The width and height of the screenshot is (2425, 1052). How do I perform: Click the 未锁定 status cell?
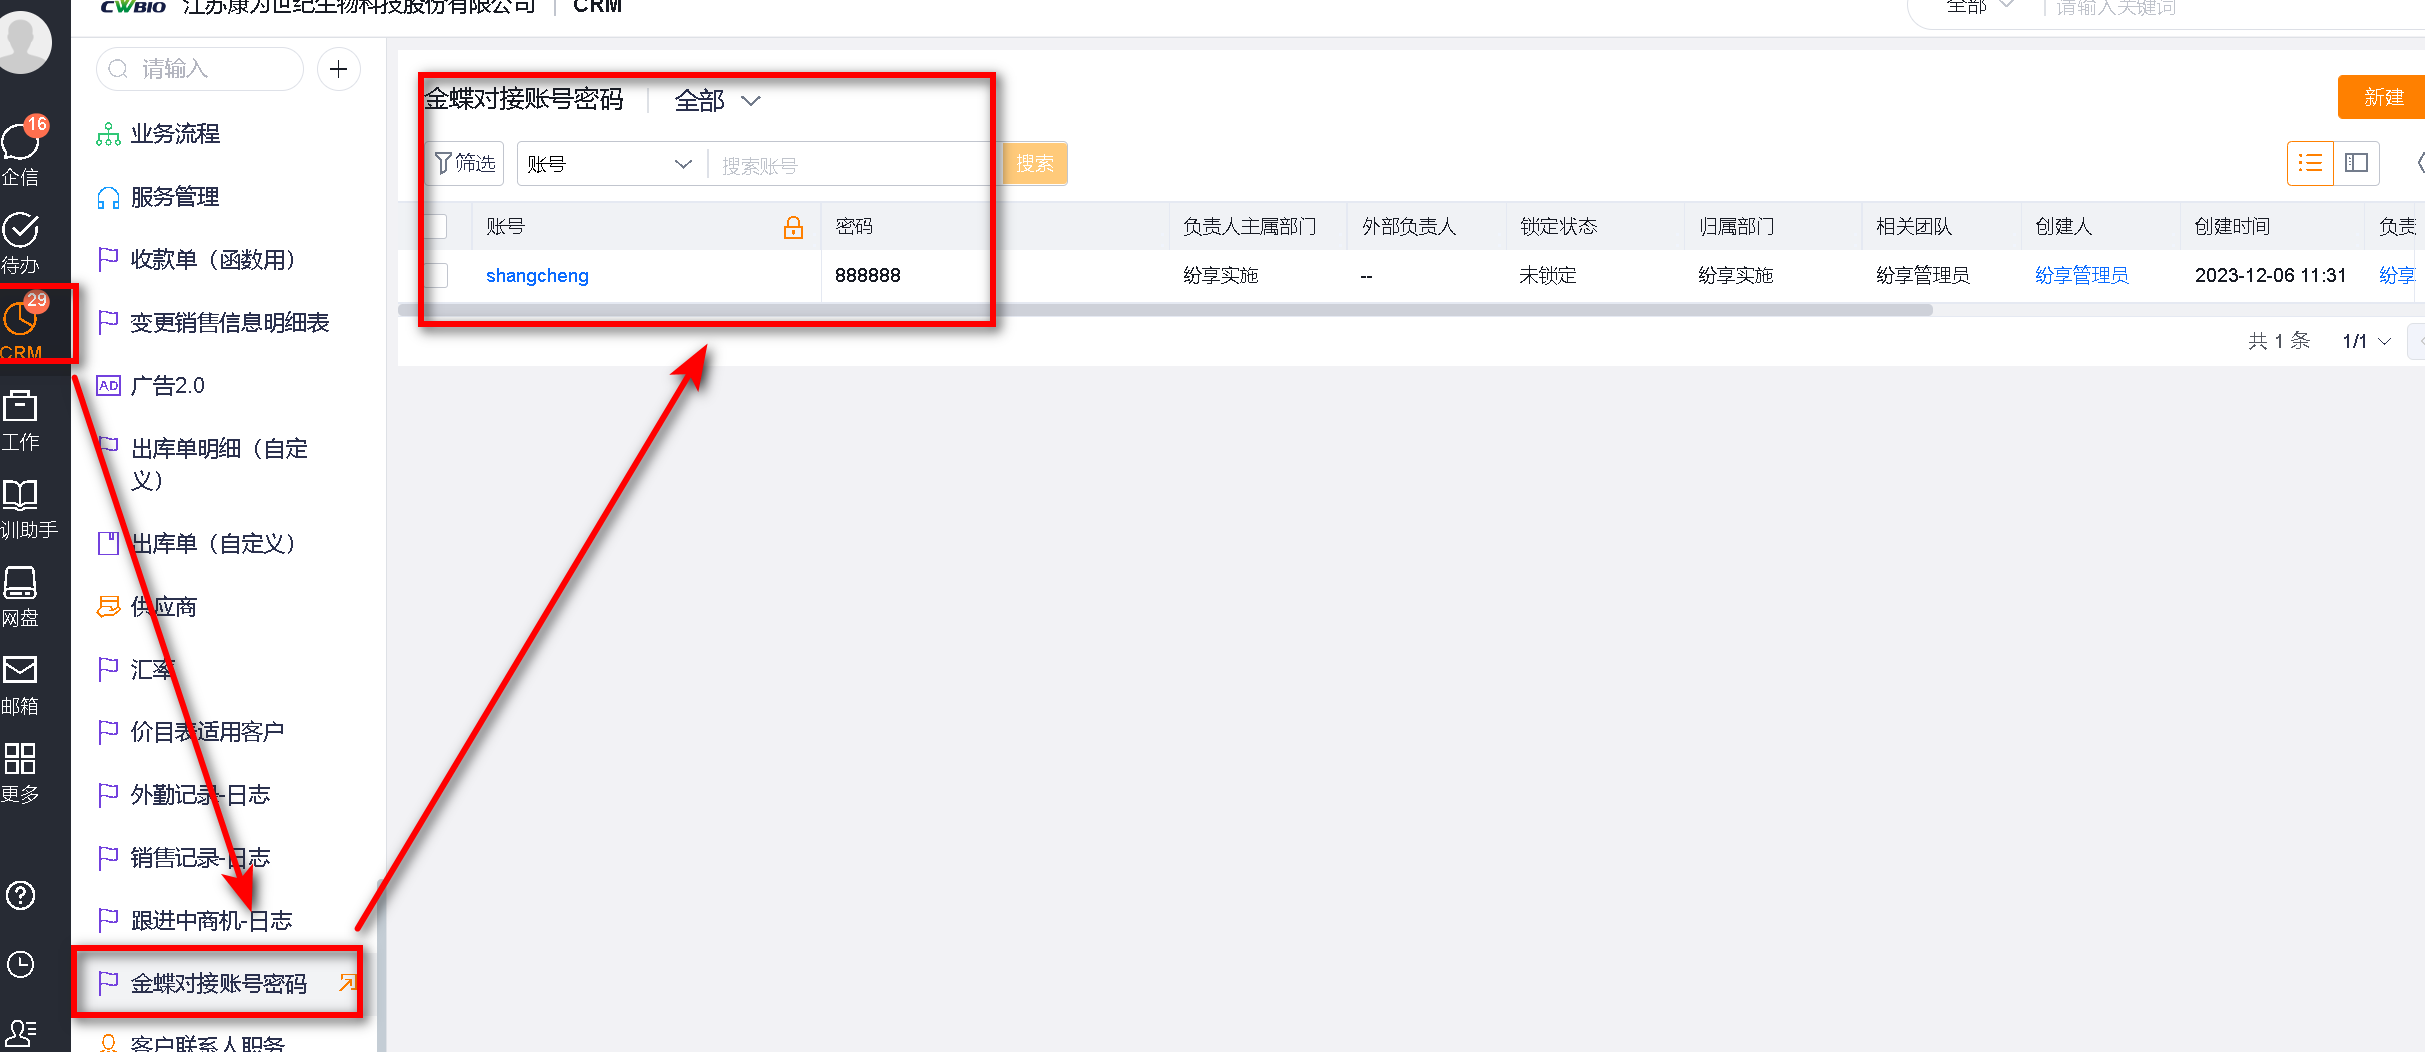pos(1548,275)
